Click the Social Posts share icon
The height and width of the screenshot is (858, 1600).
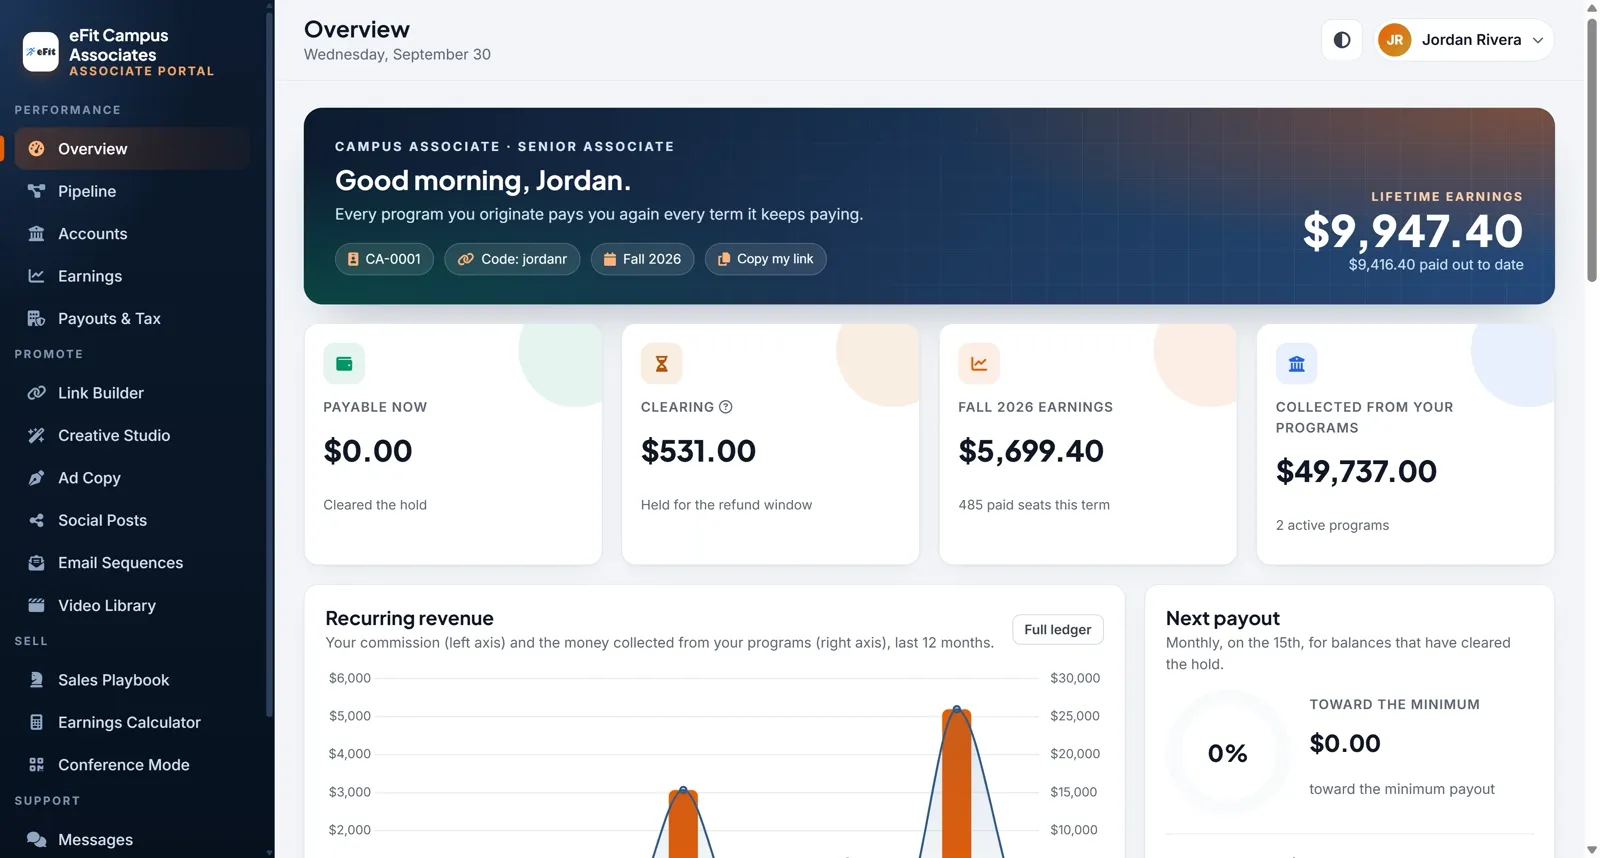(x=36, y=521)
